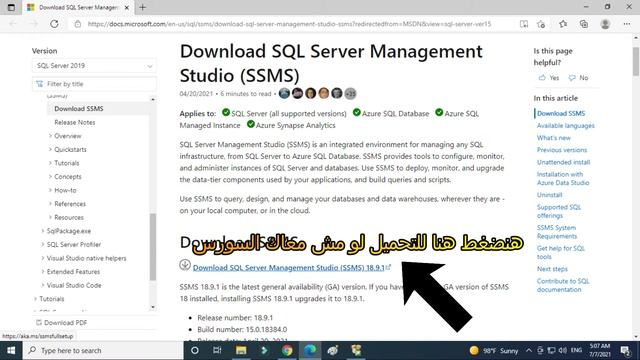
Task: Open Google Chrome from taskbar
Action: tap(287, 350)
